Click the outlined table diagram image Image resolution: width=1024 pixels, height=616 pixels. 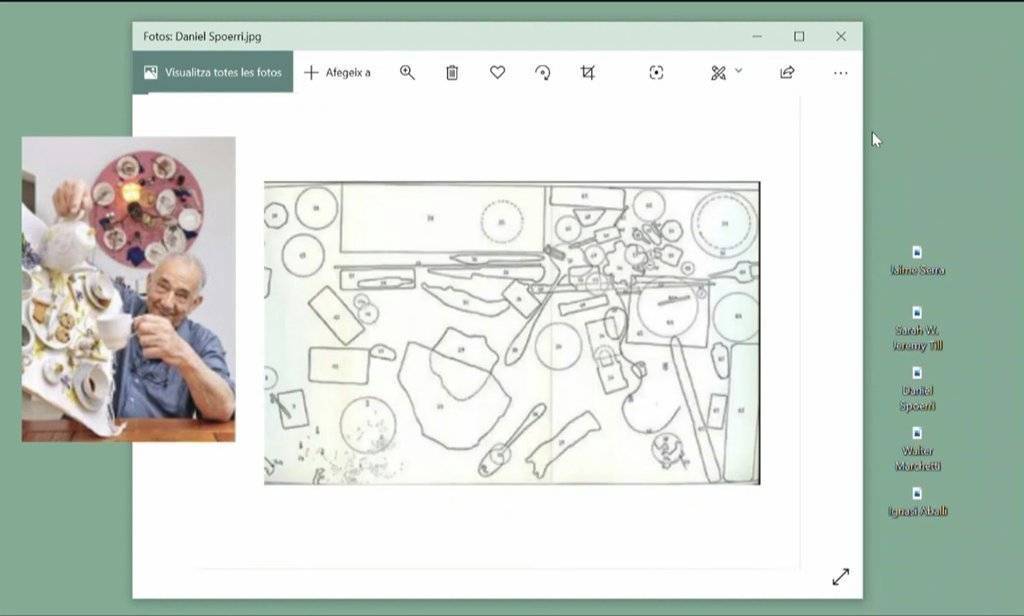[x=511, y=333]
